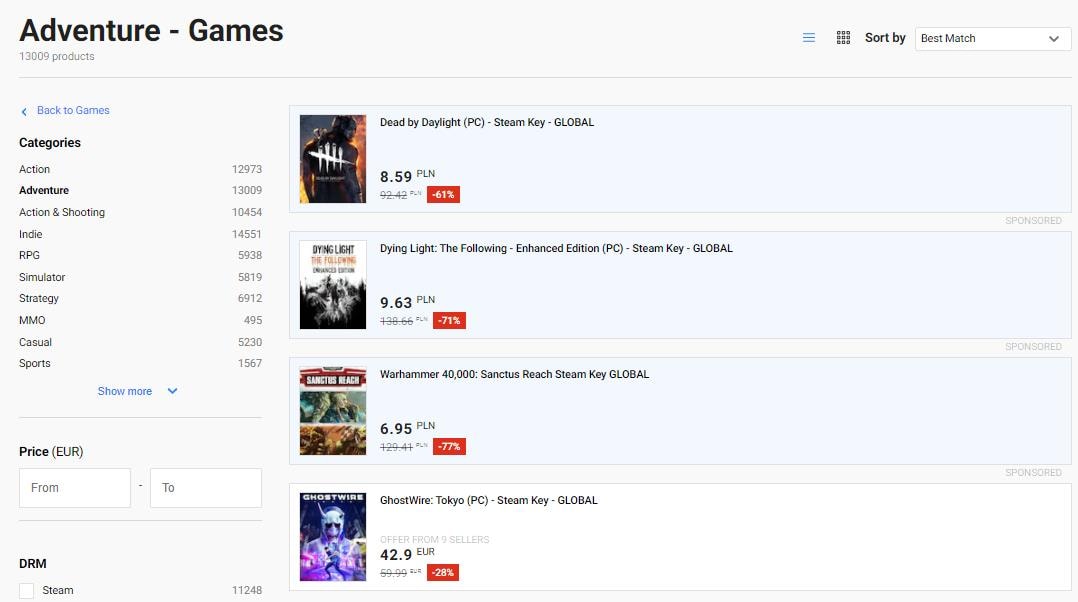
Task: Choose the RPG category filter
Action: (30, 255)
